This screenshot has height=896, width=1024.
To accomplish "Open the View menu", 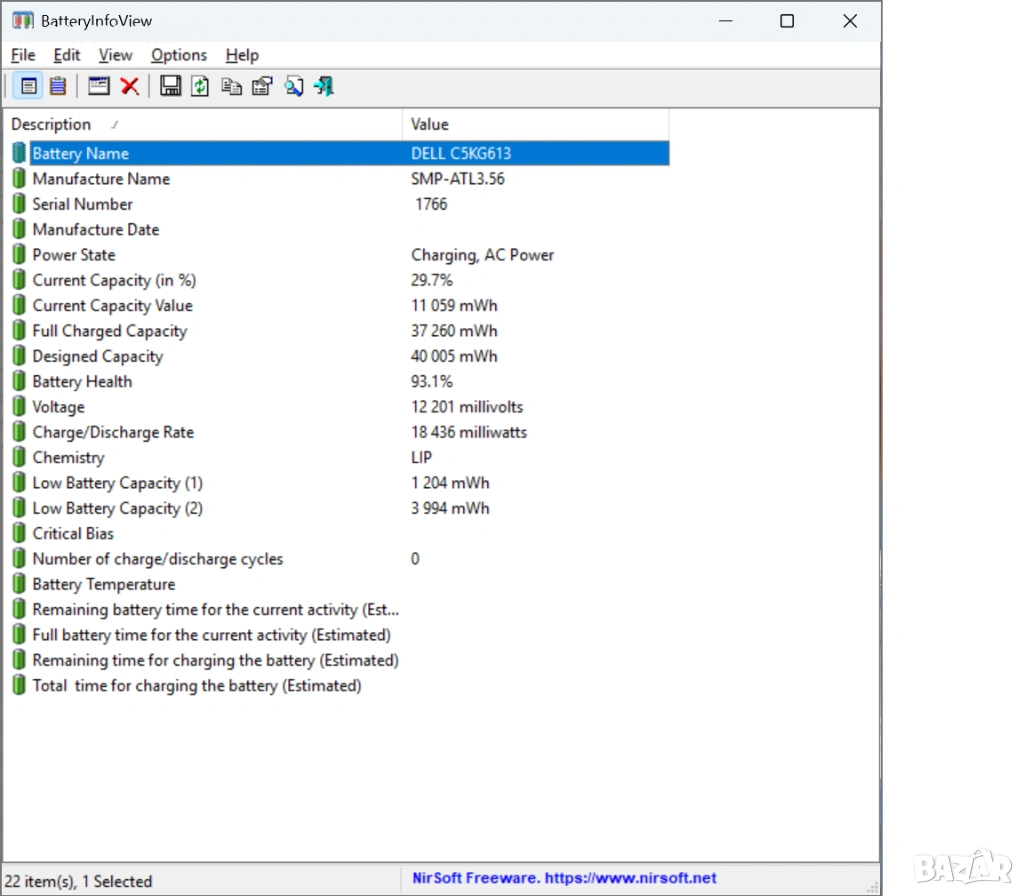I will pyautogui.click(x=115, y=55).
